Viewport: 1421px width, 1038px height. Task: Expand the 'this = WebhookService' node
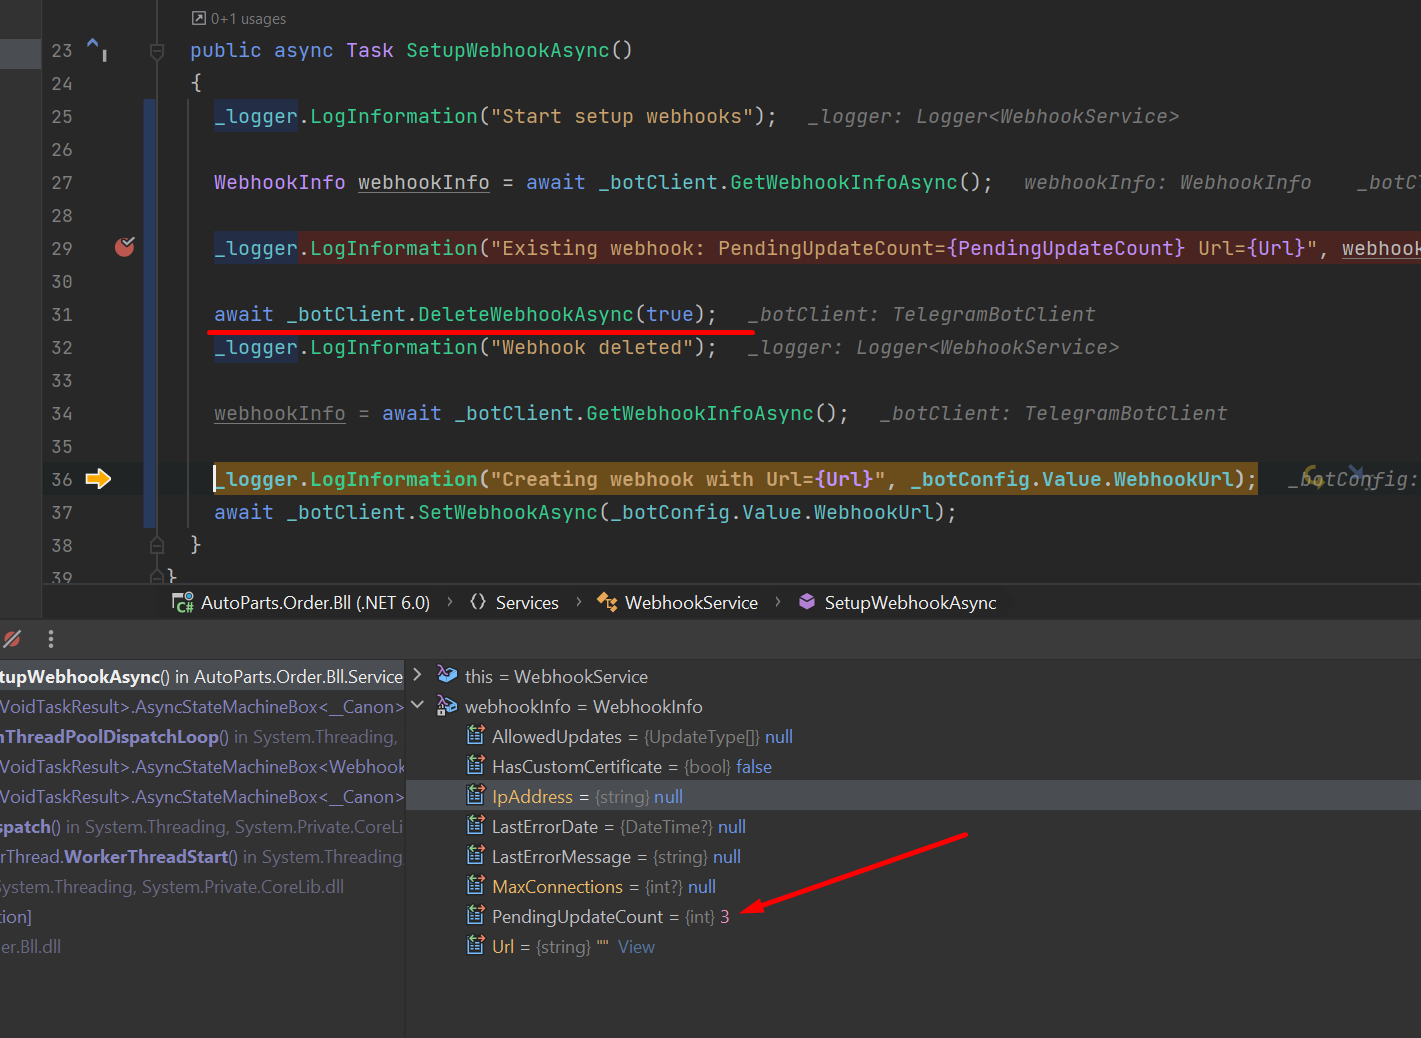point(418,675)
